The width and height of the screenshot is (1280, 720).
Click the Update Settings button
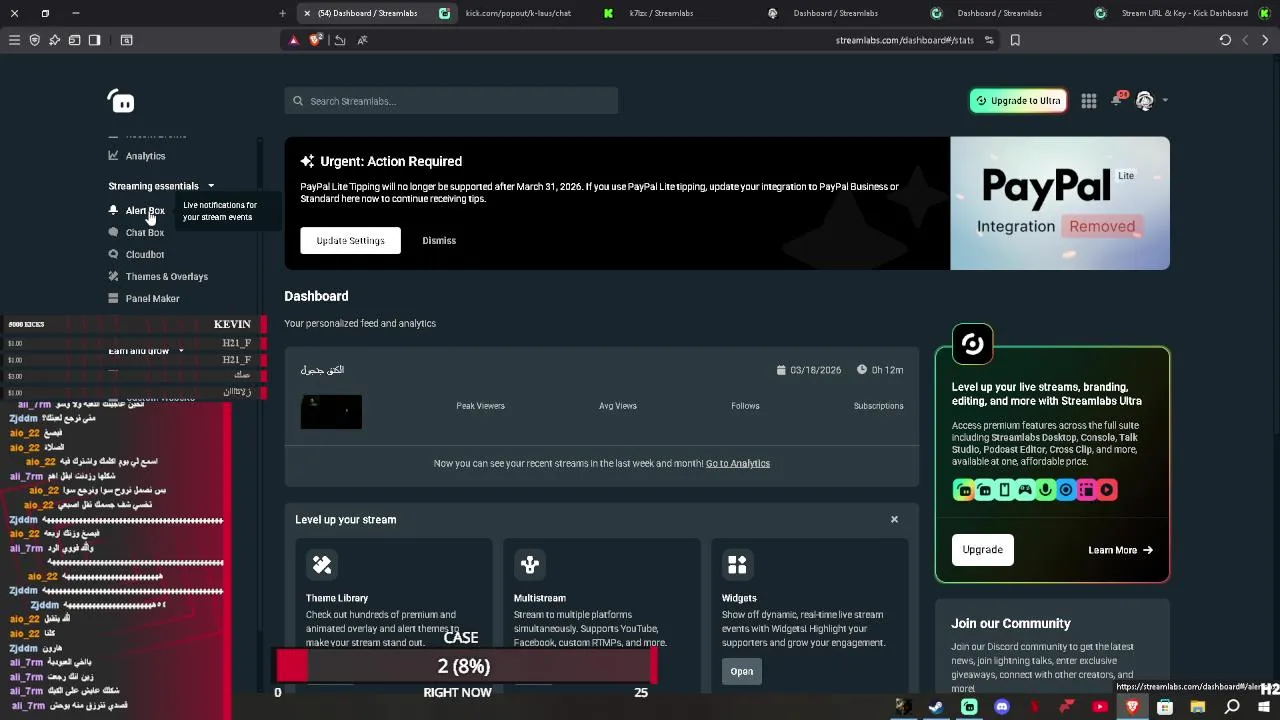tap(350, 240)
